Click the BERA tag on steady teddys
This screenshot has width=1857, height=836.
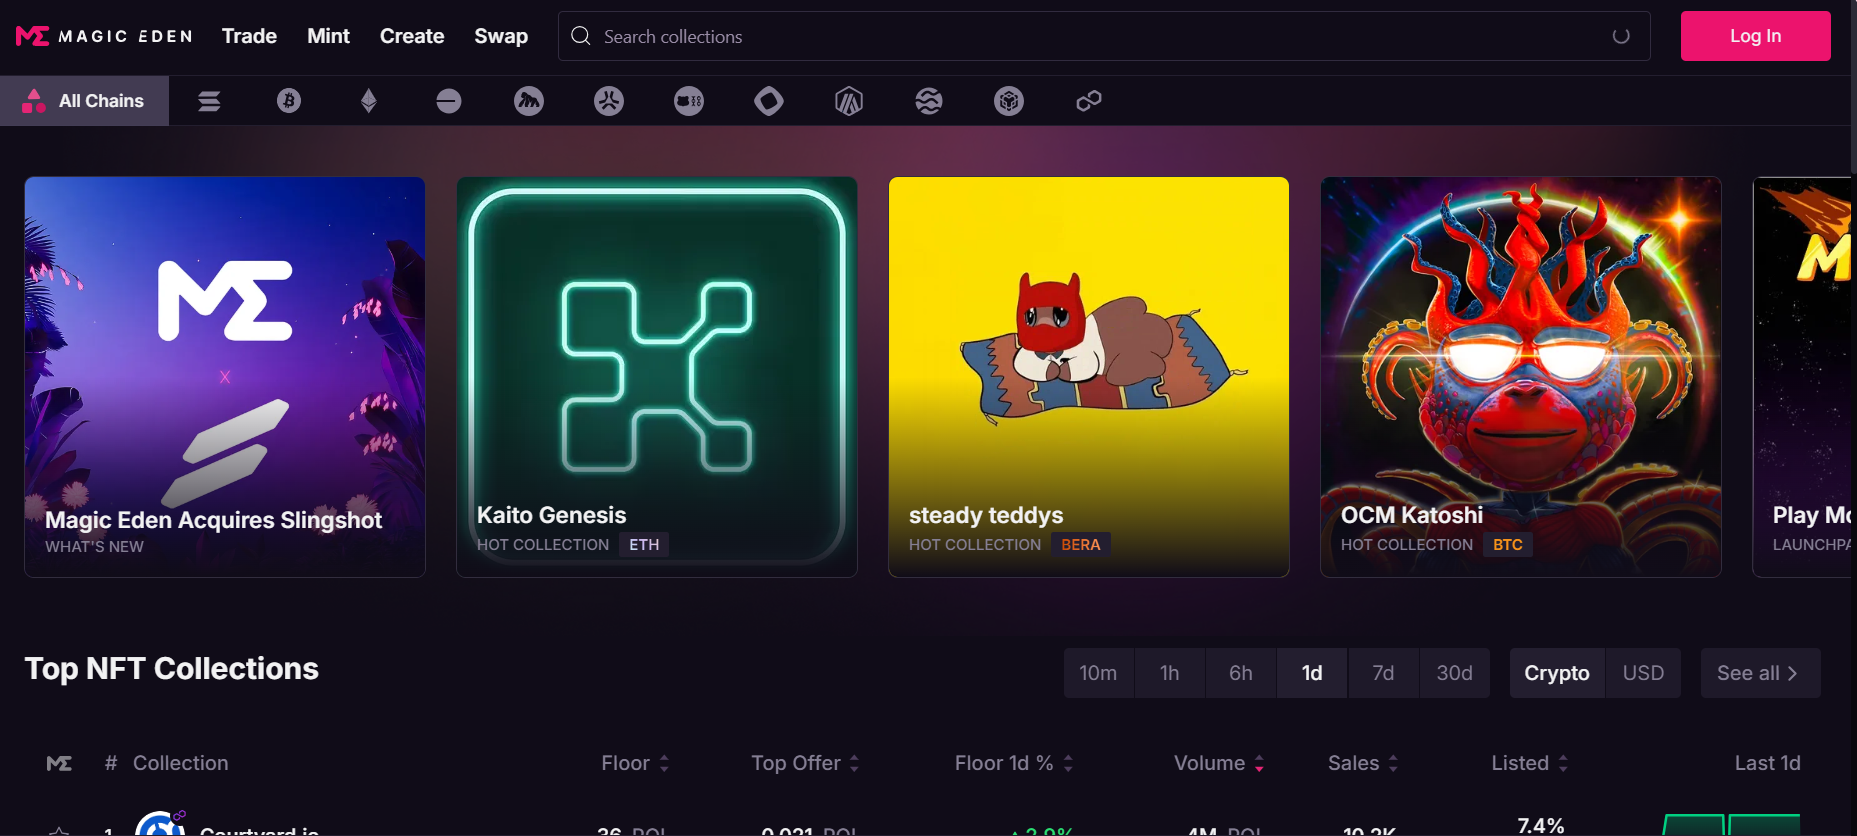[x=1081, y=545]
